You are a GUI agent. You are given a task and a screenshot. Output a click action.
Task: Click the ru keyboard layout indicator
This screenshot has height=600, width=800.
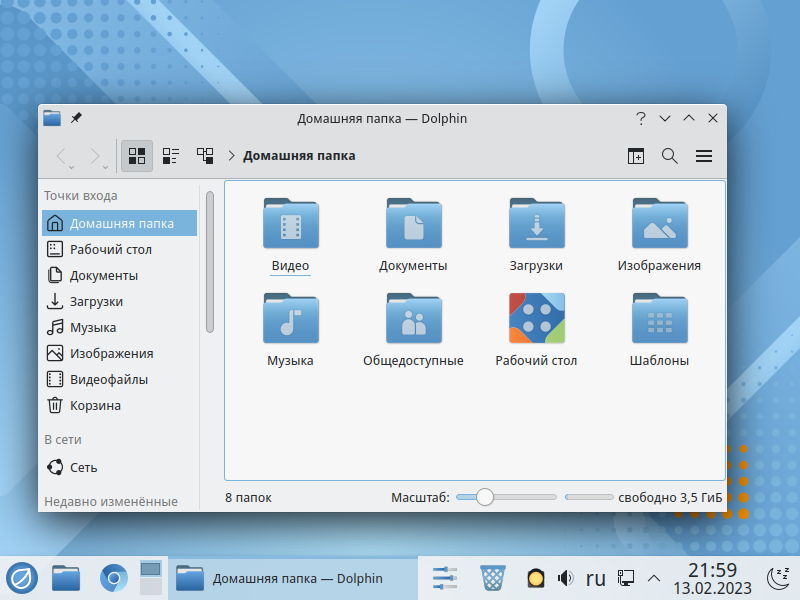coord(596,578)
